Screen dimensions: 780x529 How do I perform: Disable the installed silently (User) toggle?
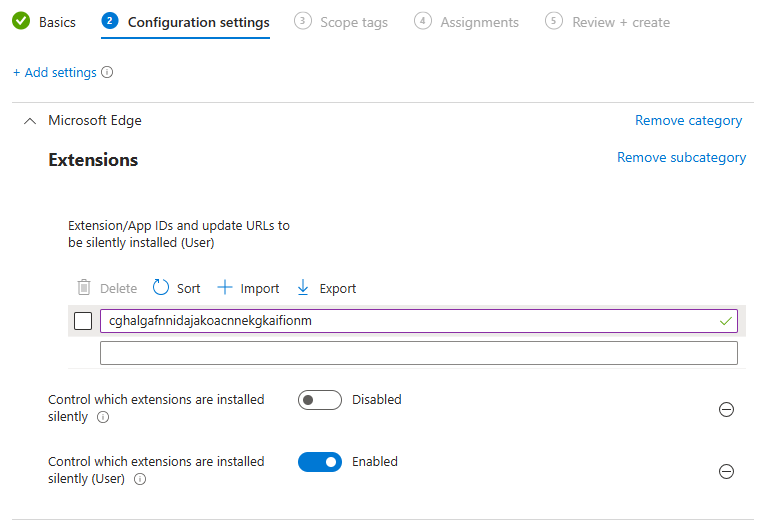(x=320, y=462)
